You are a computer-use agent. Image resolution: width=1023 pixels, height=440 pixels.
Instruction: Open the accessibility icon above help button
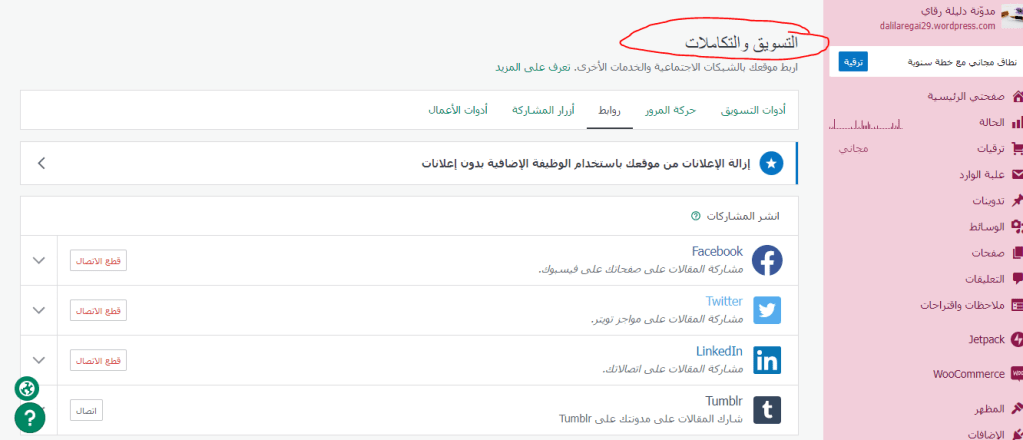[28, 388]
